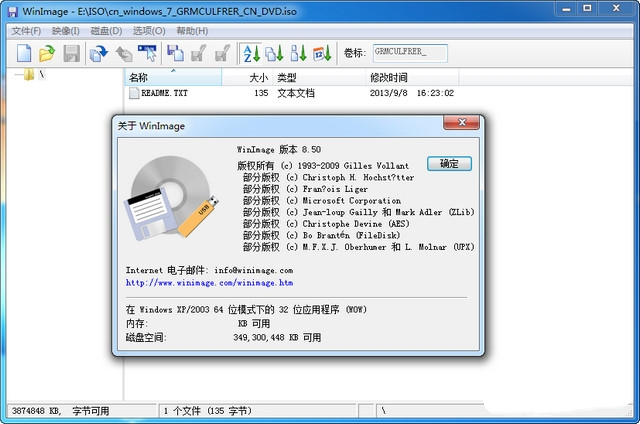Click the README.TXT file icon
The height and width of the screenshot is (424, 640).
pyautogui.click(x=134, y=93)
